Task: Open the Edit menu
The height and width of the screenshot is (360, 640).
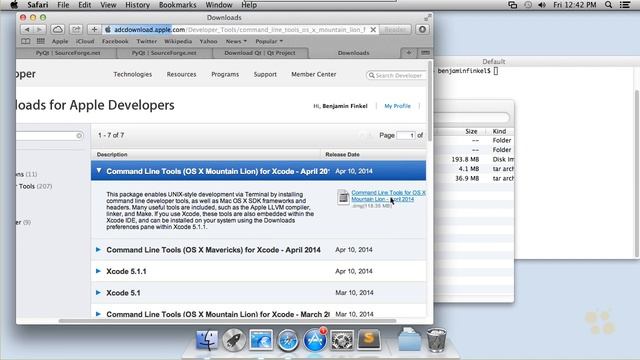Action: pyautogui.click(x=84, y=5)
